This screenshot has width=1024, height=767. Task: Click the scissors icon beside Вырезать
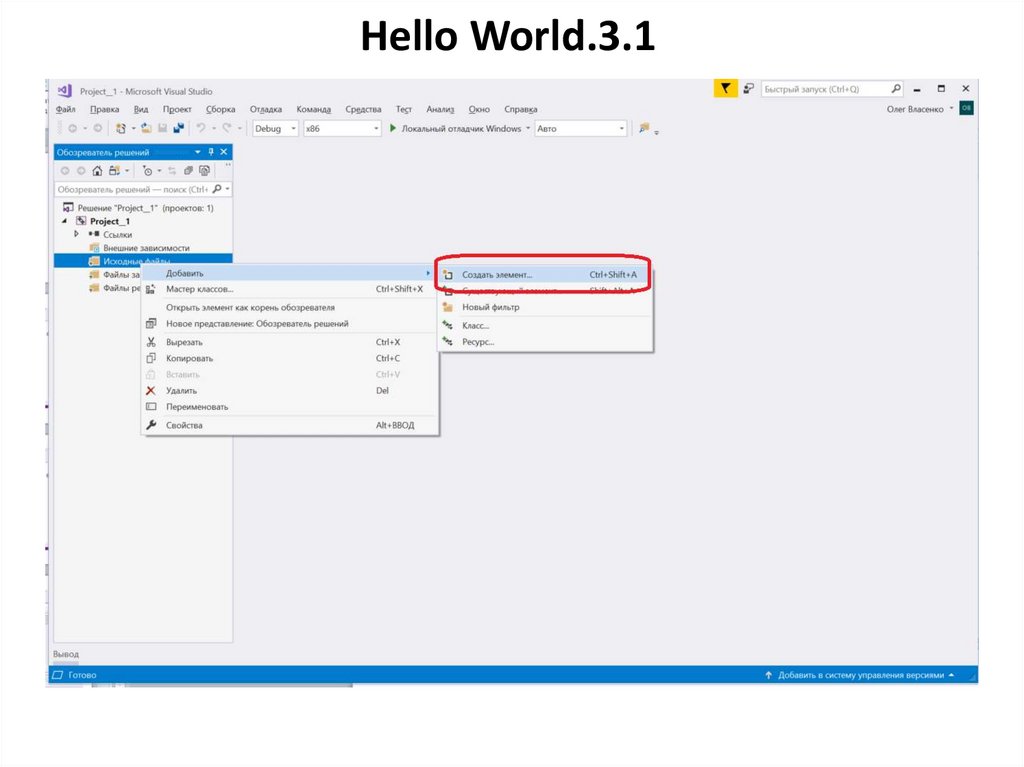(x=151, y=342)
